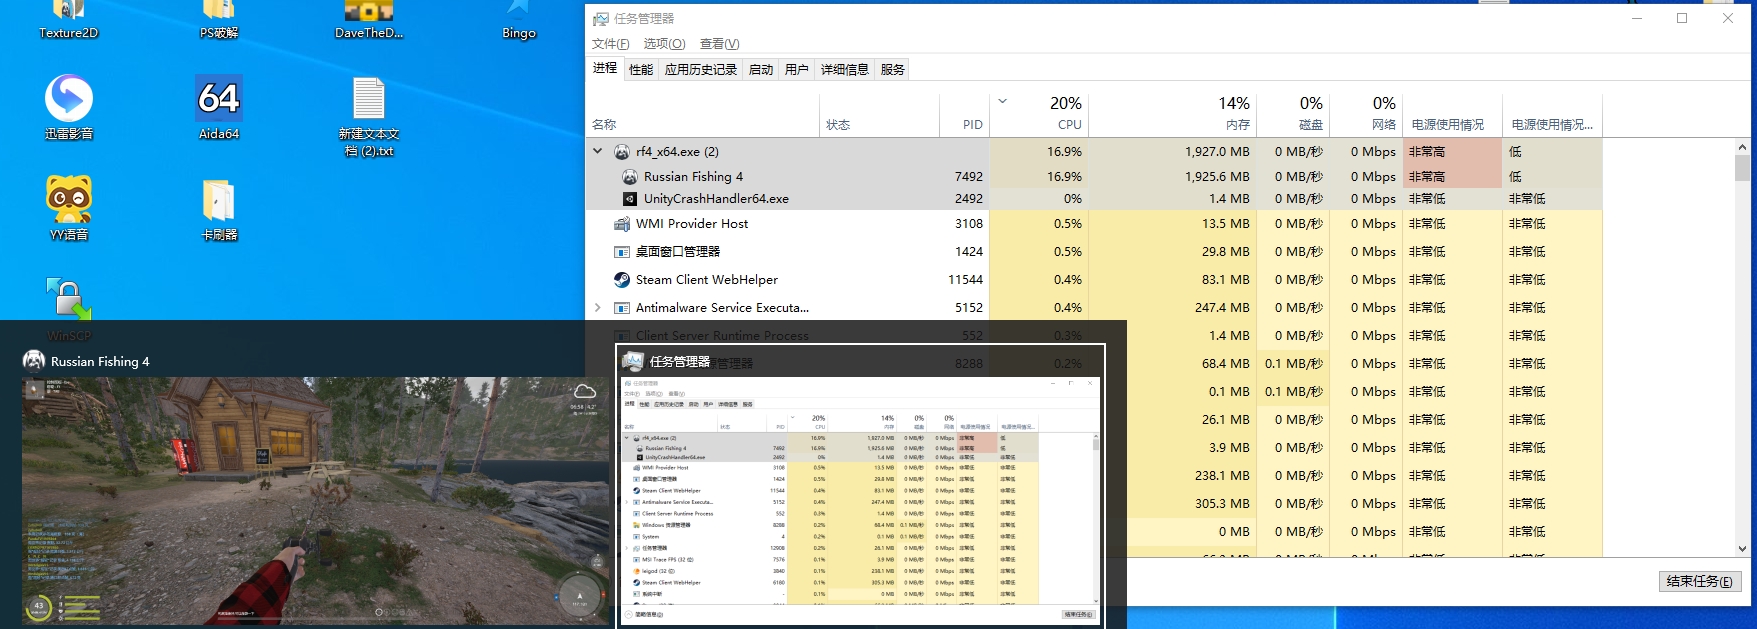Click the PID value 11544
1757x629 pixels.
(x=965, y=280)
